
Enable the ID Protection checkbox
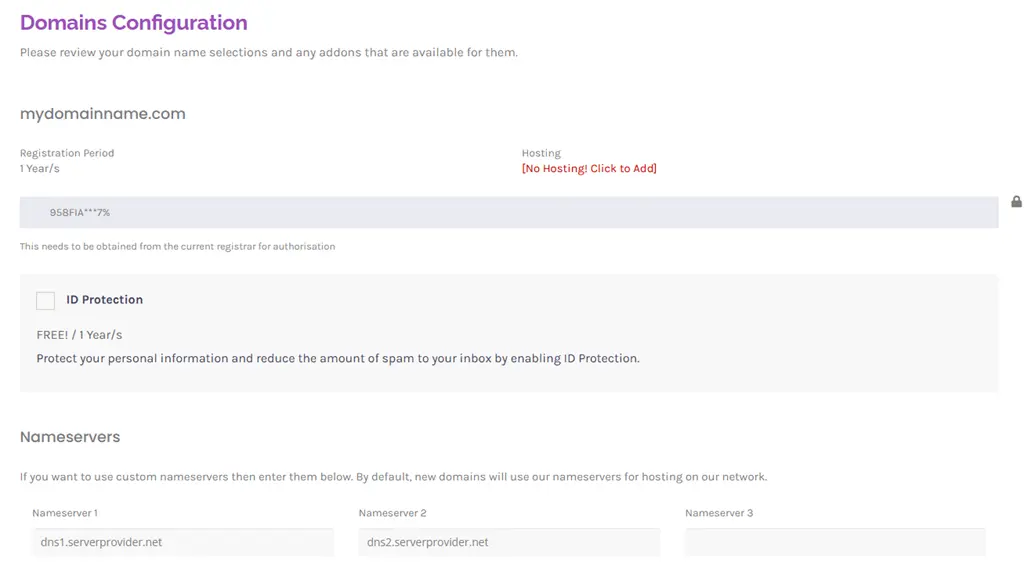(x=45, y=300)
